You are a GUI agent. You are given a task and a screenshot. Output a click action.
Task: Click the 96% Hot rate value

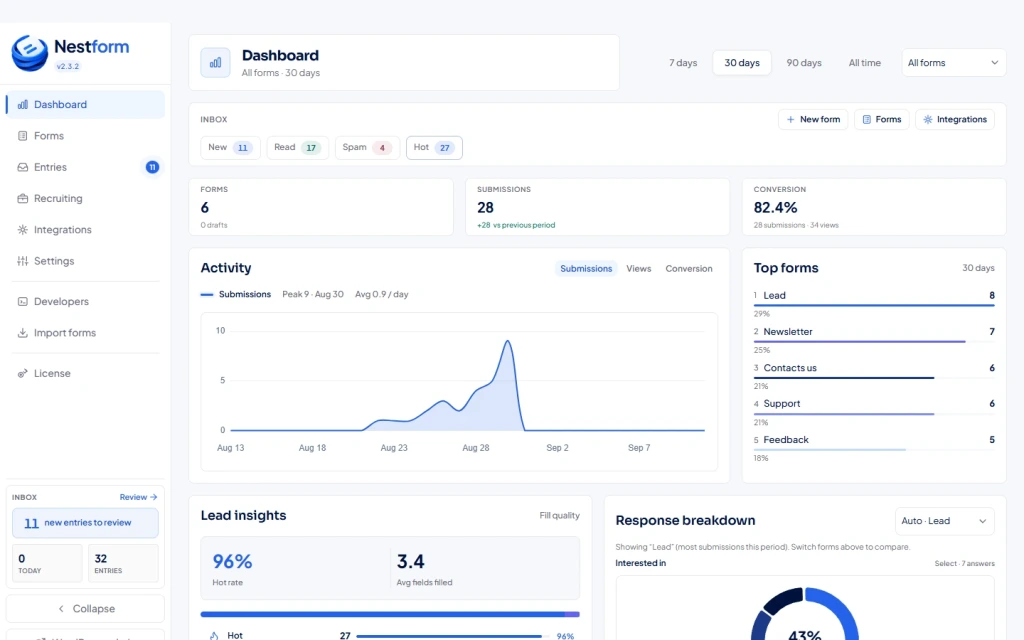coord(232,562)
